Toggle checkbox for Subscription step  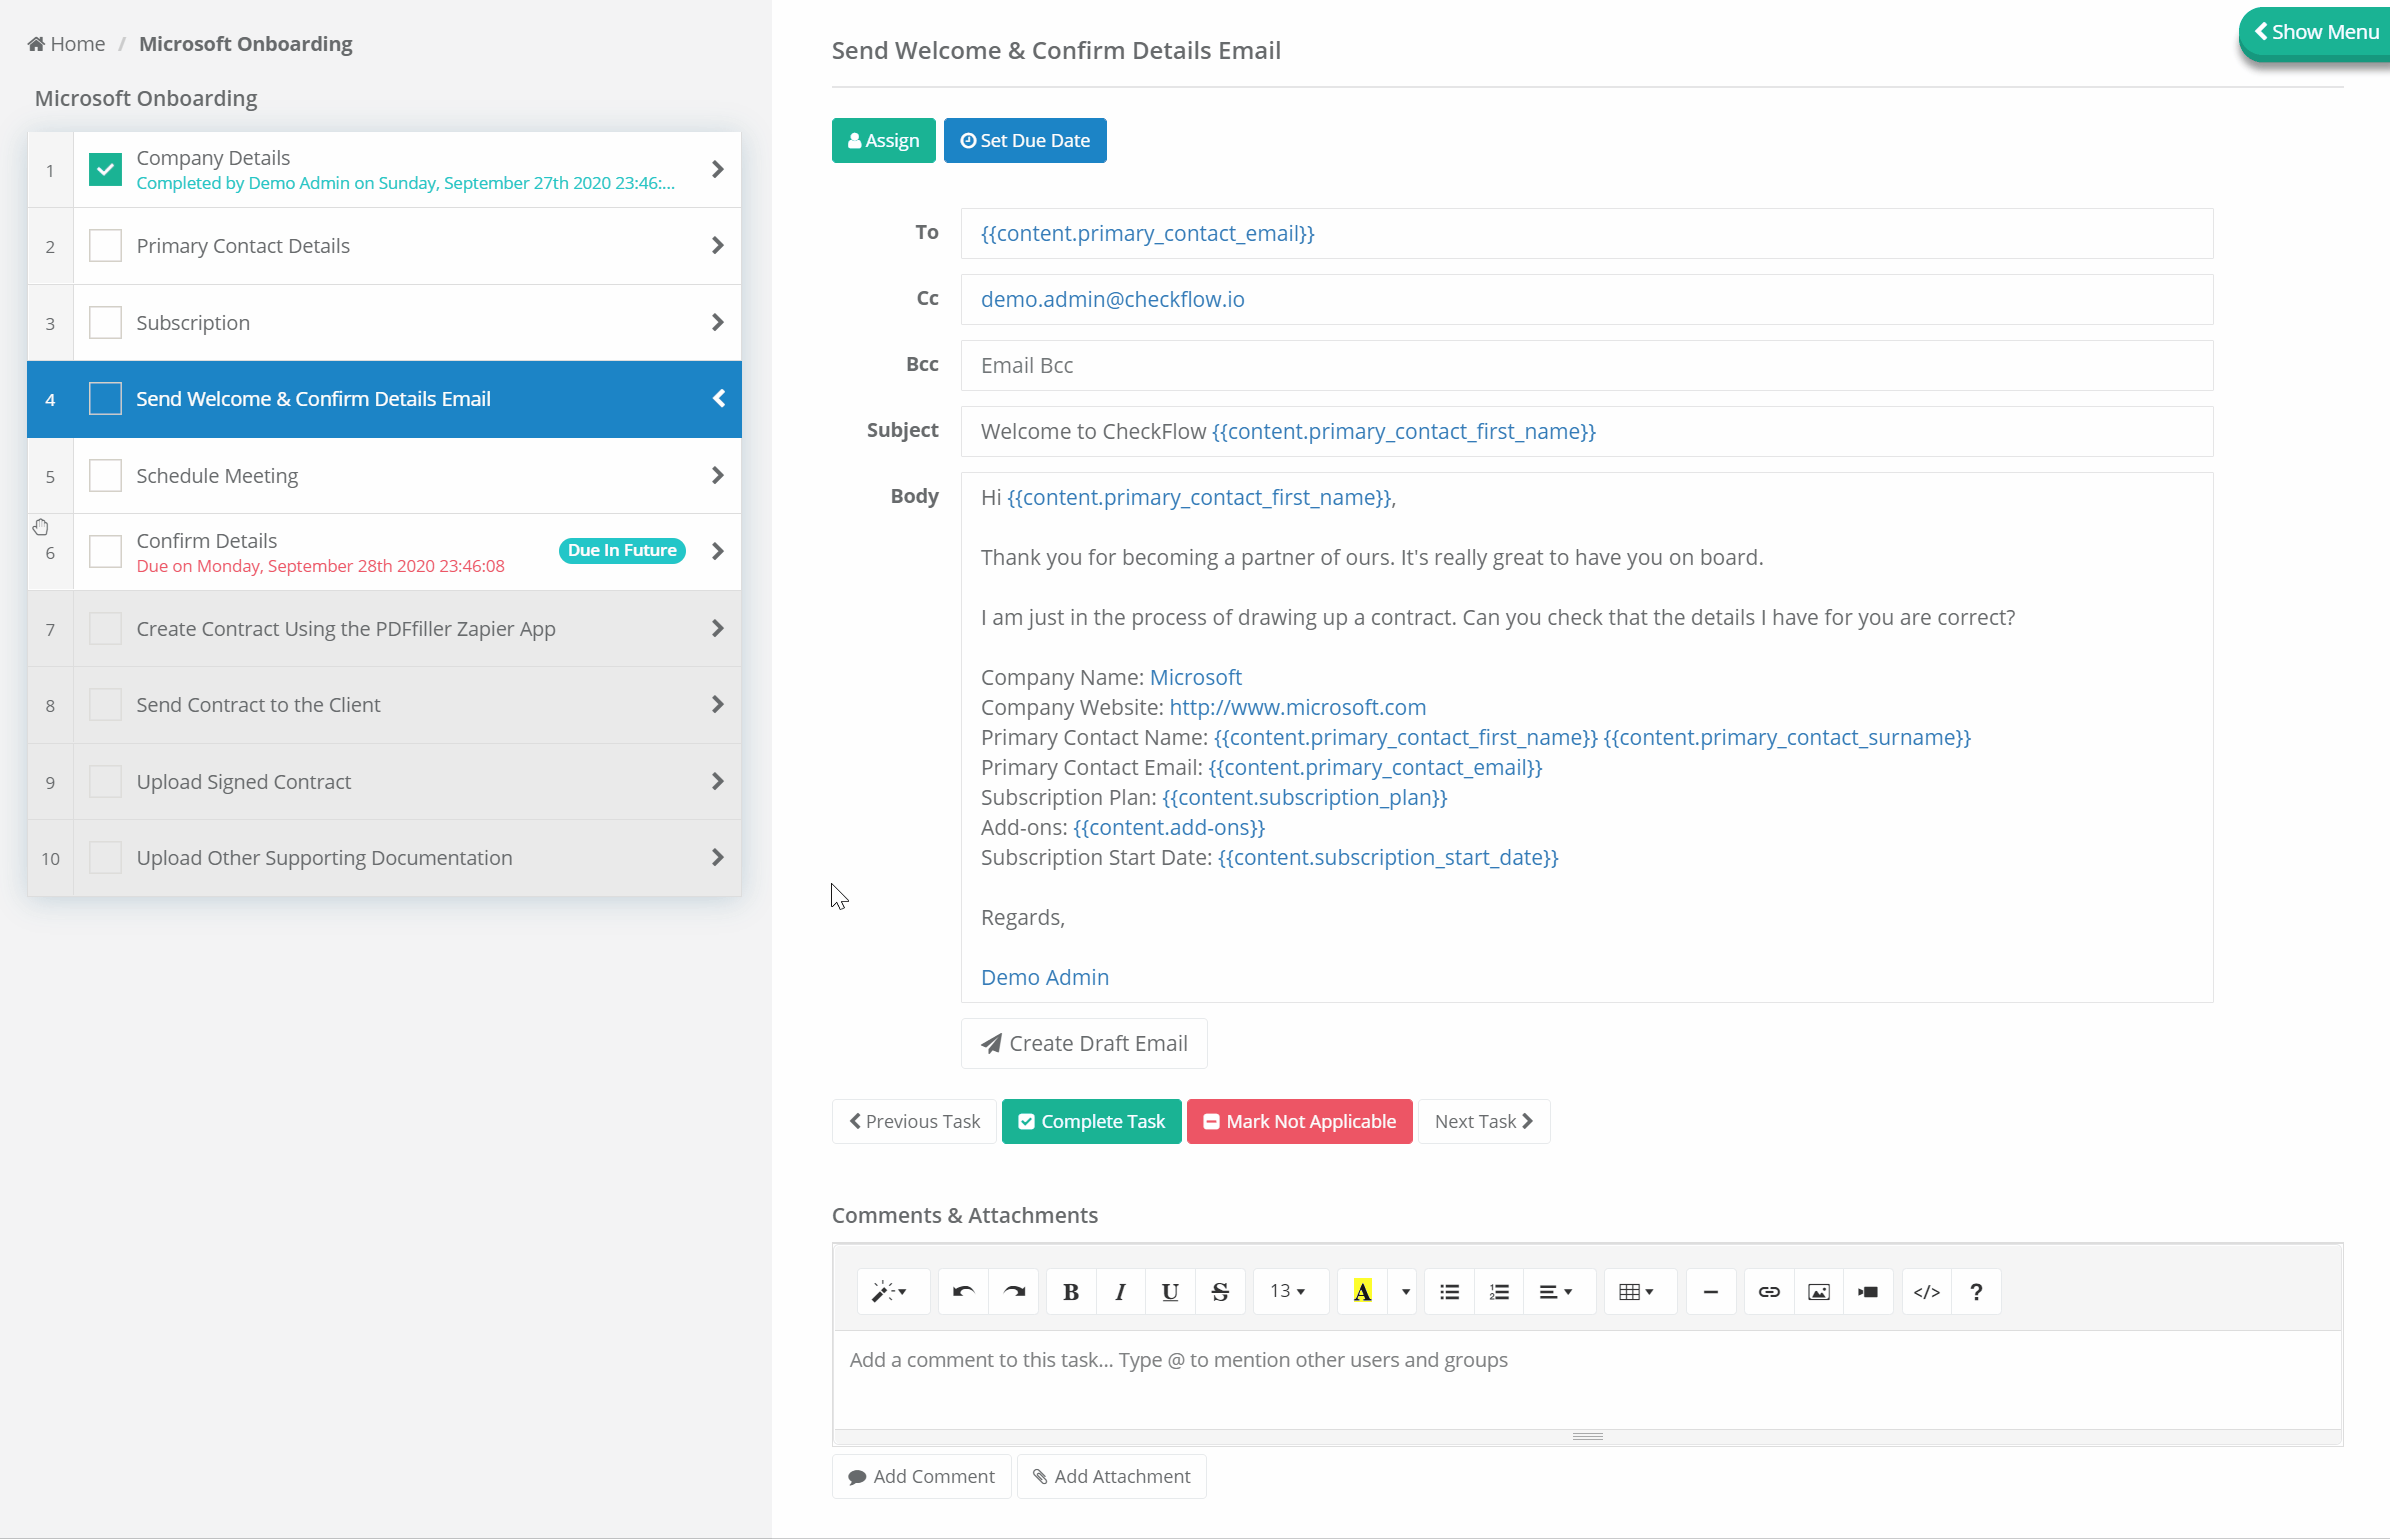pos(105,322)
